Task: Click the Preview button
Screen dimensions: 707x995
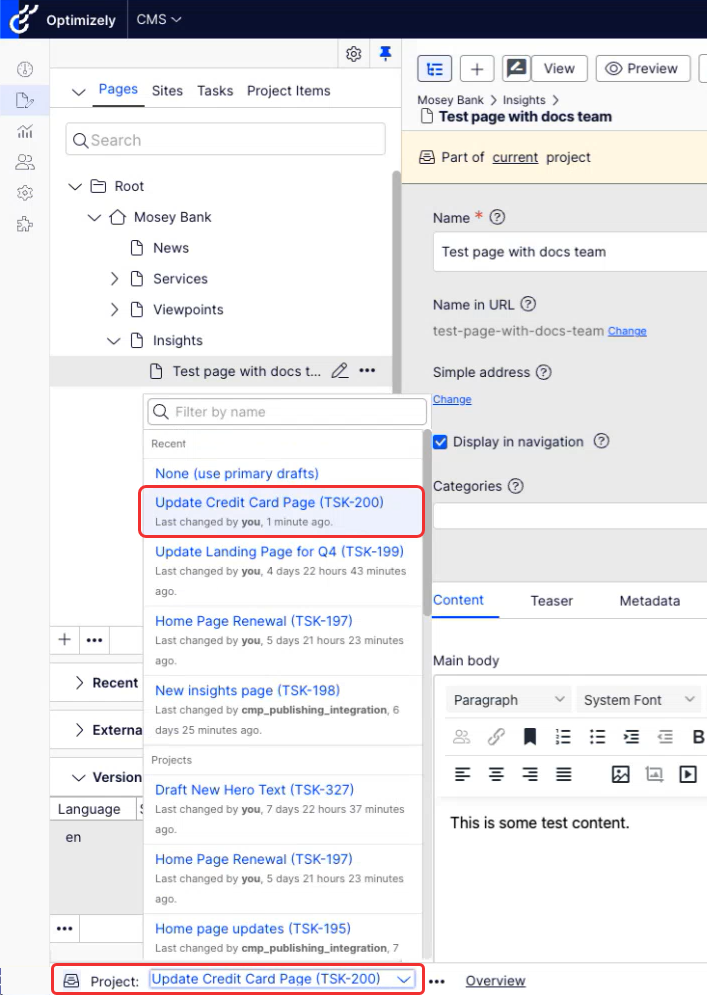Action: pos(642,69)
